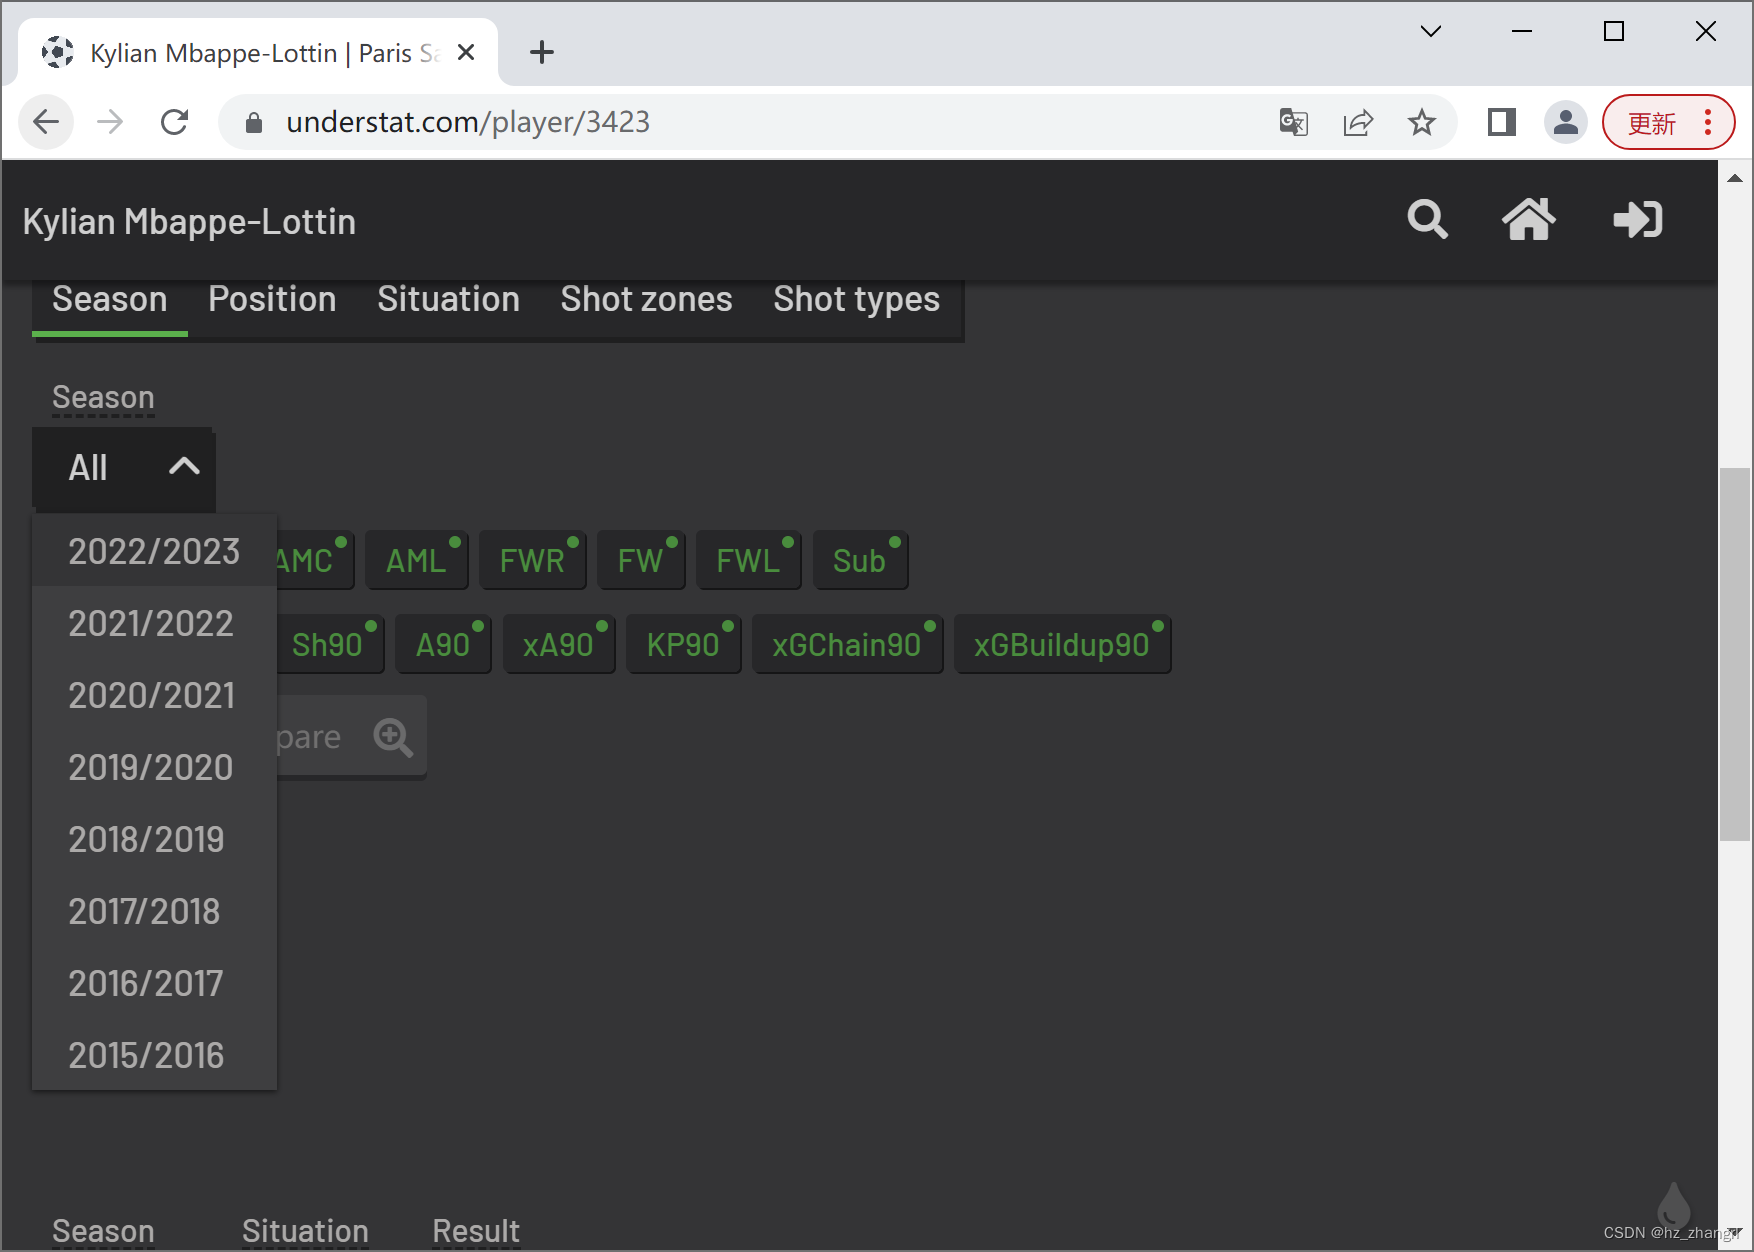Select 2019/2020 from the season dropdown
This screenshot has height=1252, width=1754.
click(150, 767)
